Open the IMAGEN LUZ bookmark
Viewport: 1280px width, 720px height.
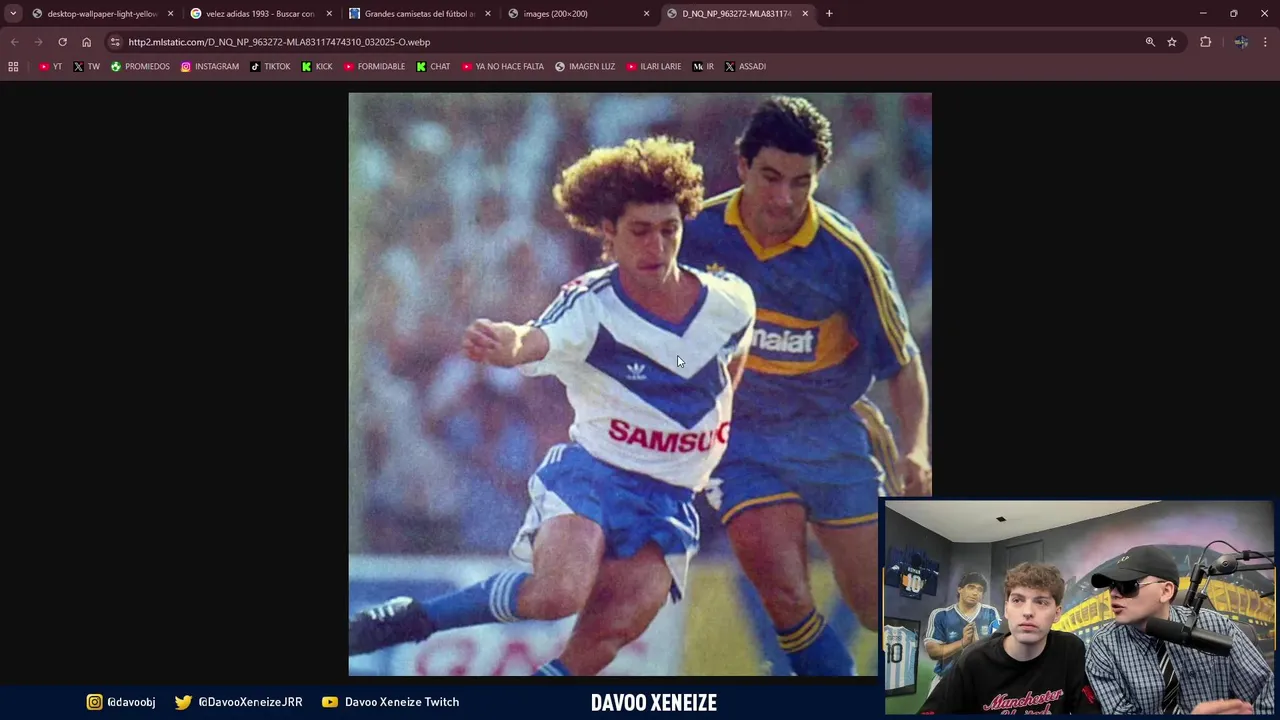click(585, 67)
